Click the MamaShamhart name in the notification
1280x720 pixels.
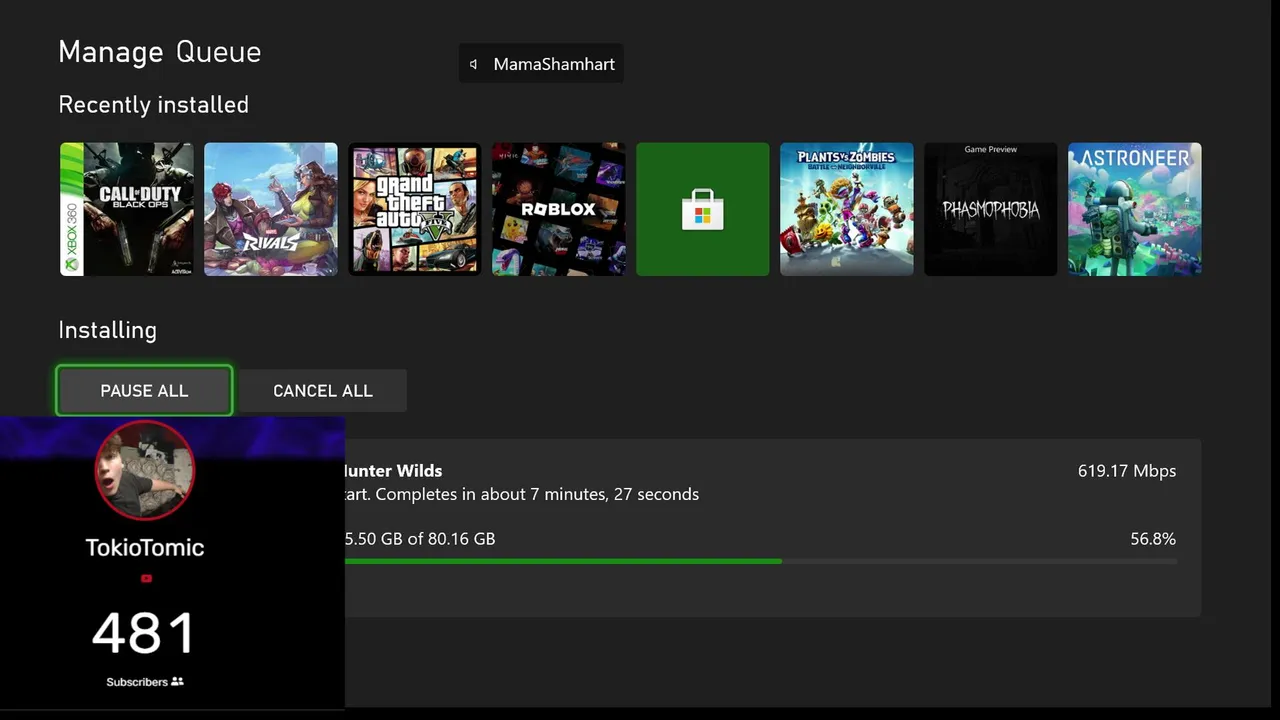(554, 64)
